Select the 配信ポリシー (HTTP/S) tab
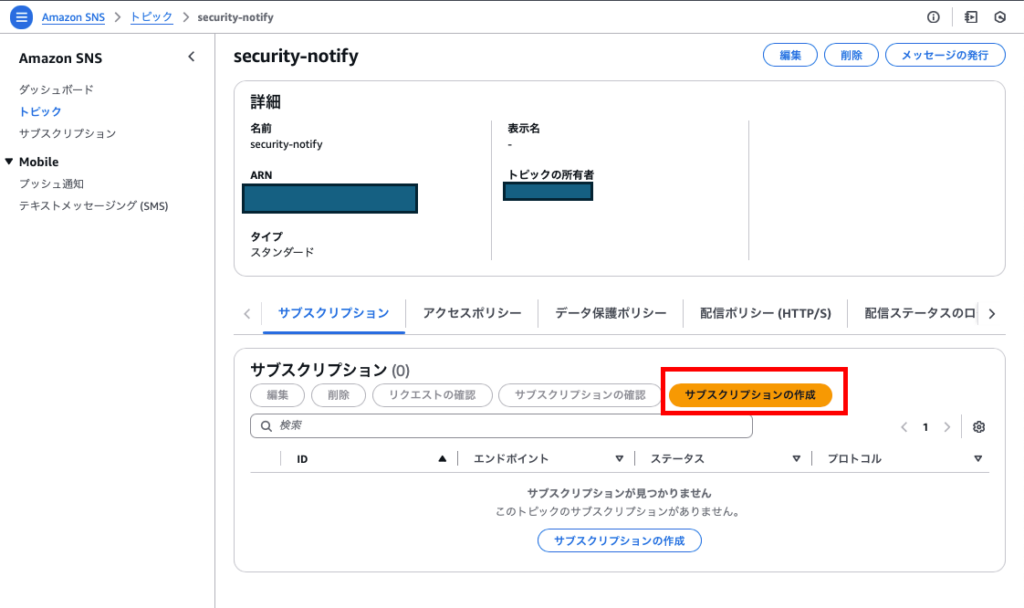Screen dimensions: 1024x608 [764, 313]
